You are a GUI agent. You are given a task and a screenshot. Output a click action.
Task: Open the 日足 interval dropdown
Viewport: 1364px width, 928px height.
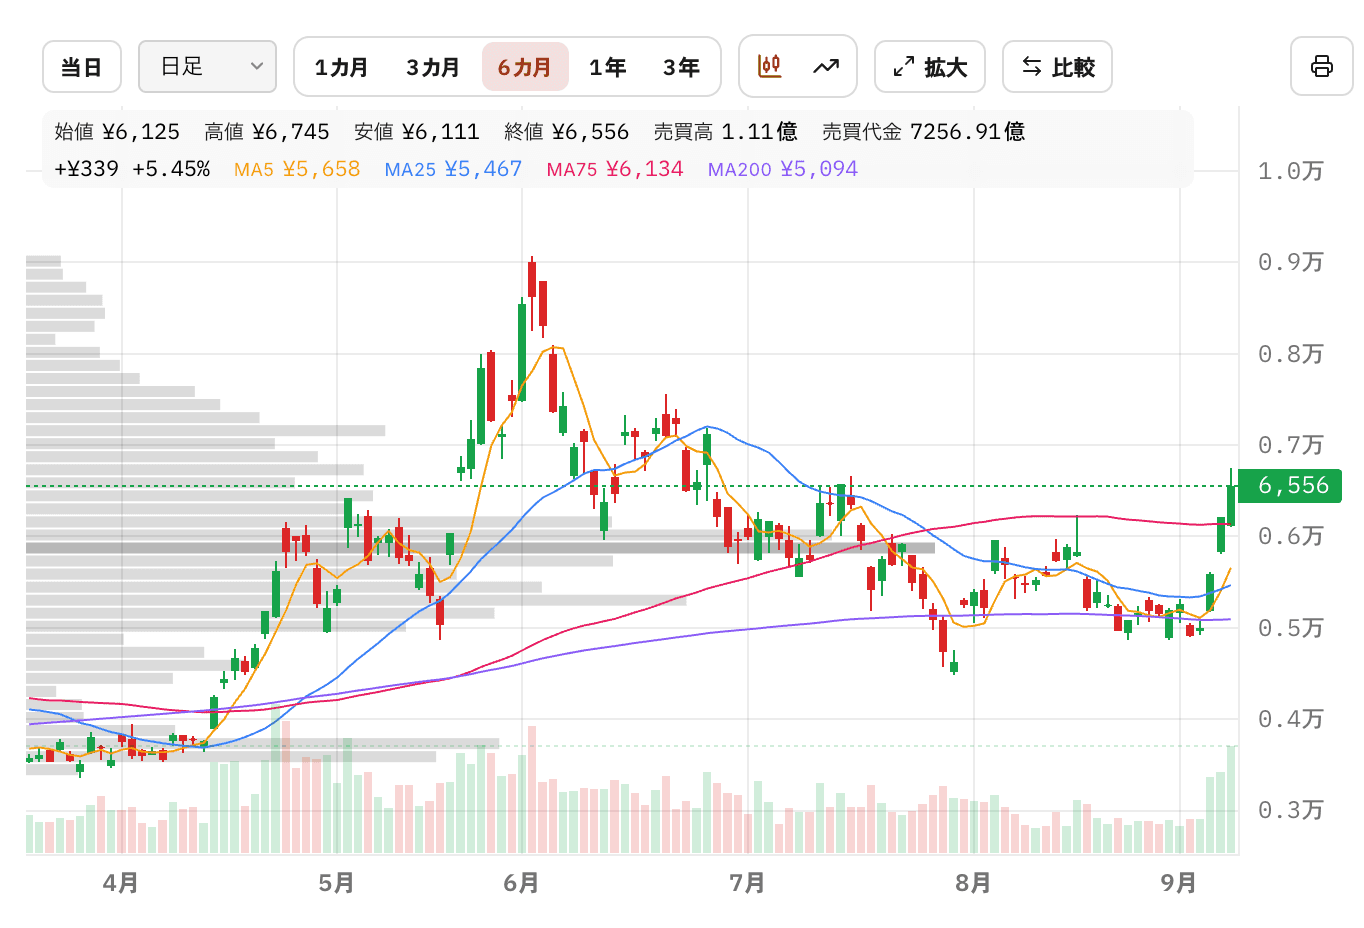[x=207, y=67]
